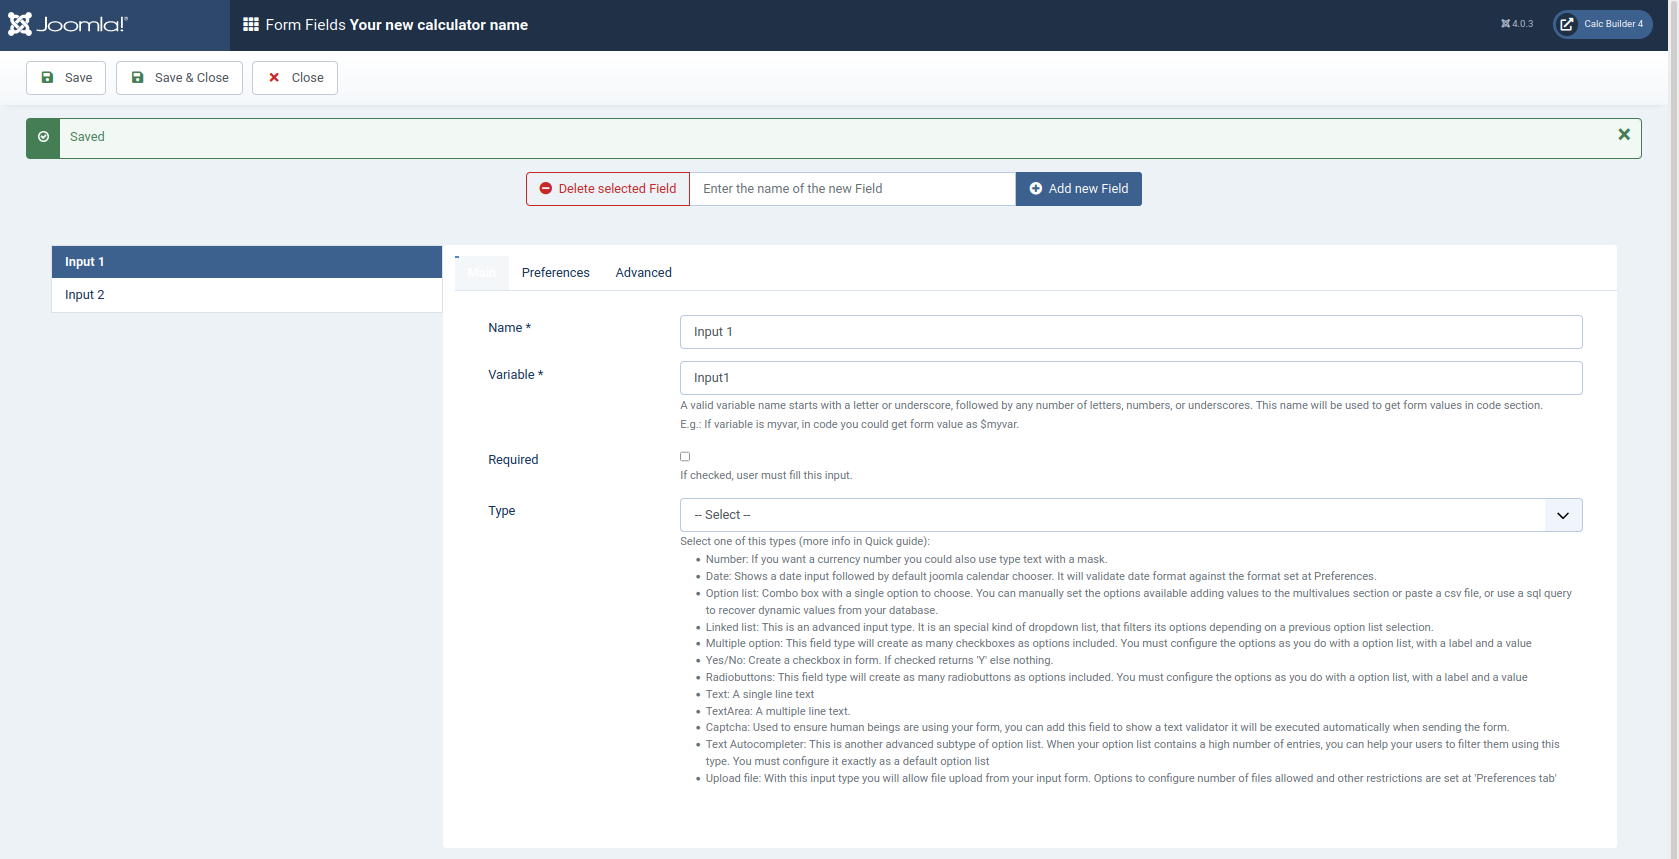Click the 'Required' field label
The width and height of the screenshot is (1679, 859).
point(513,460)
